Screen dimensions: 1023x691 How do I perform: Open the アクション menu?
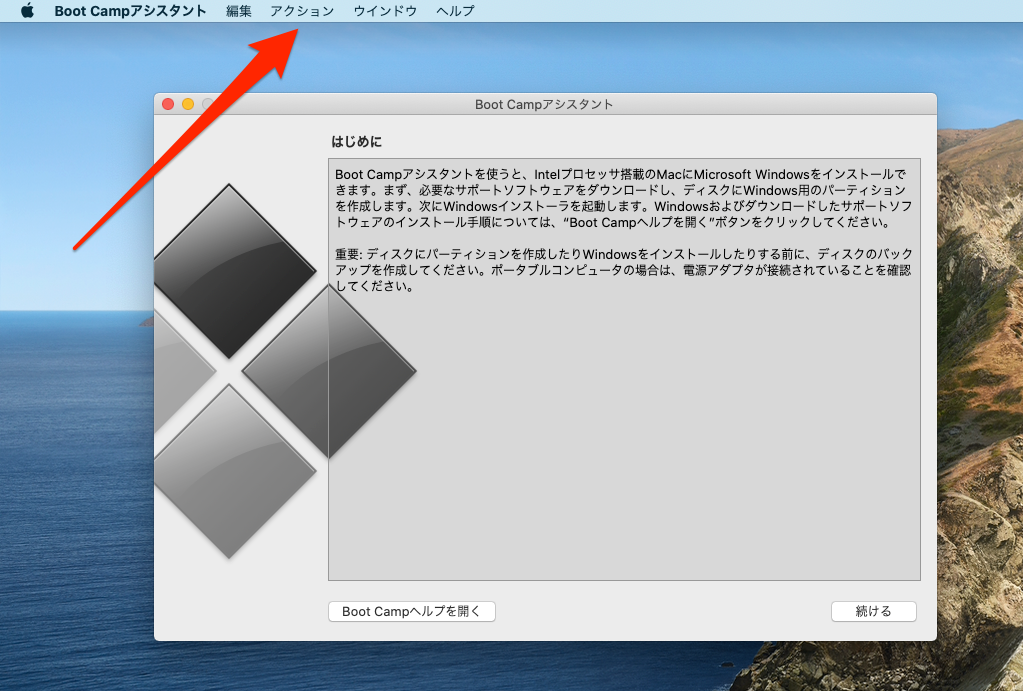click(x=302, y=11)
